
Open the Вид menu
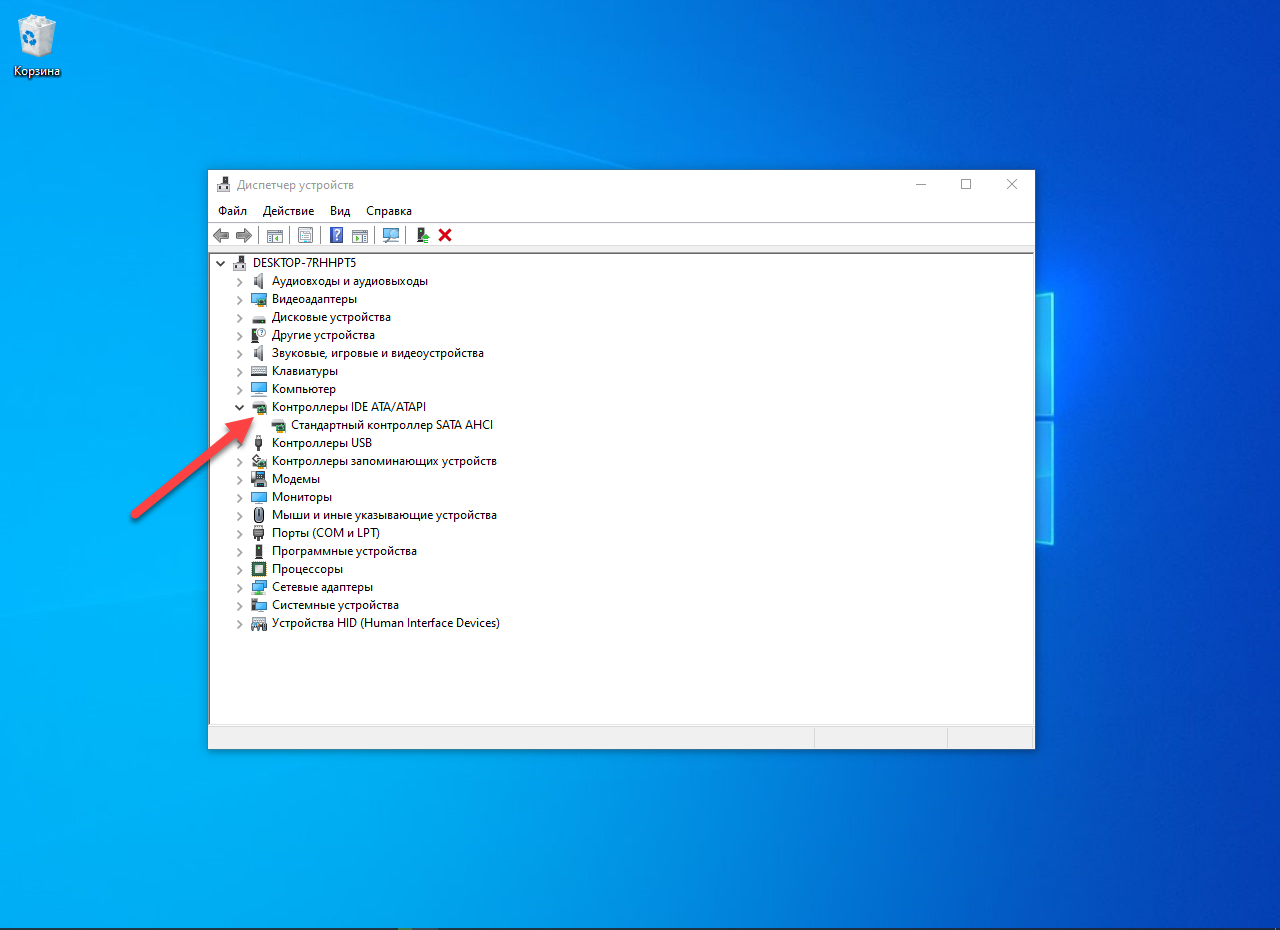tap(340, 211)
